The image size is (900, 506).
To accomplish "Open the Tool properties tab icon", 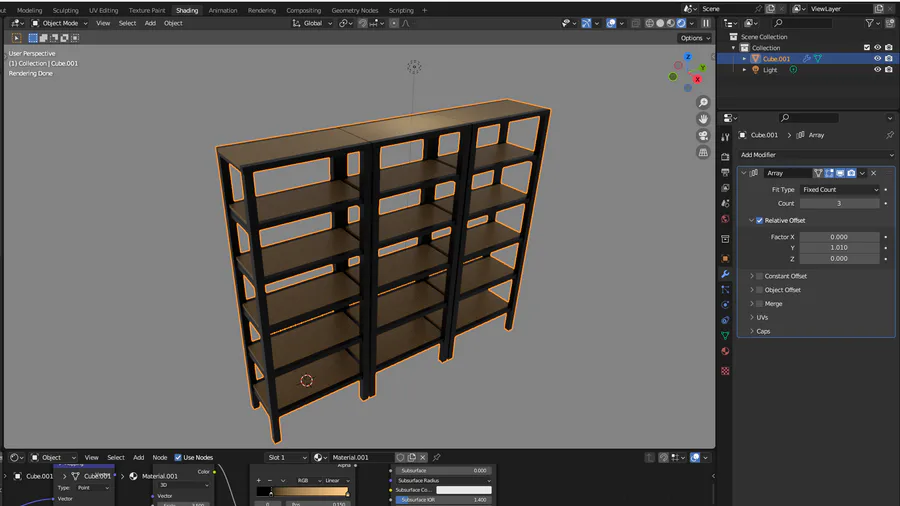I will pos(725,137).
